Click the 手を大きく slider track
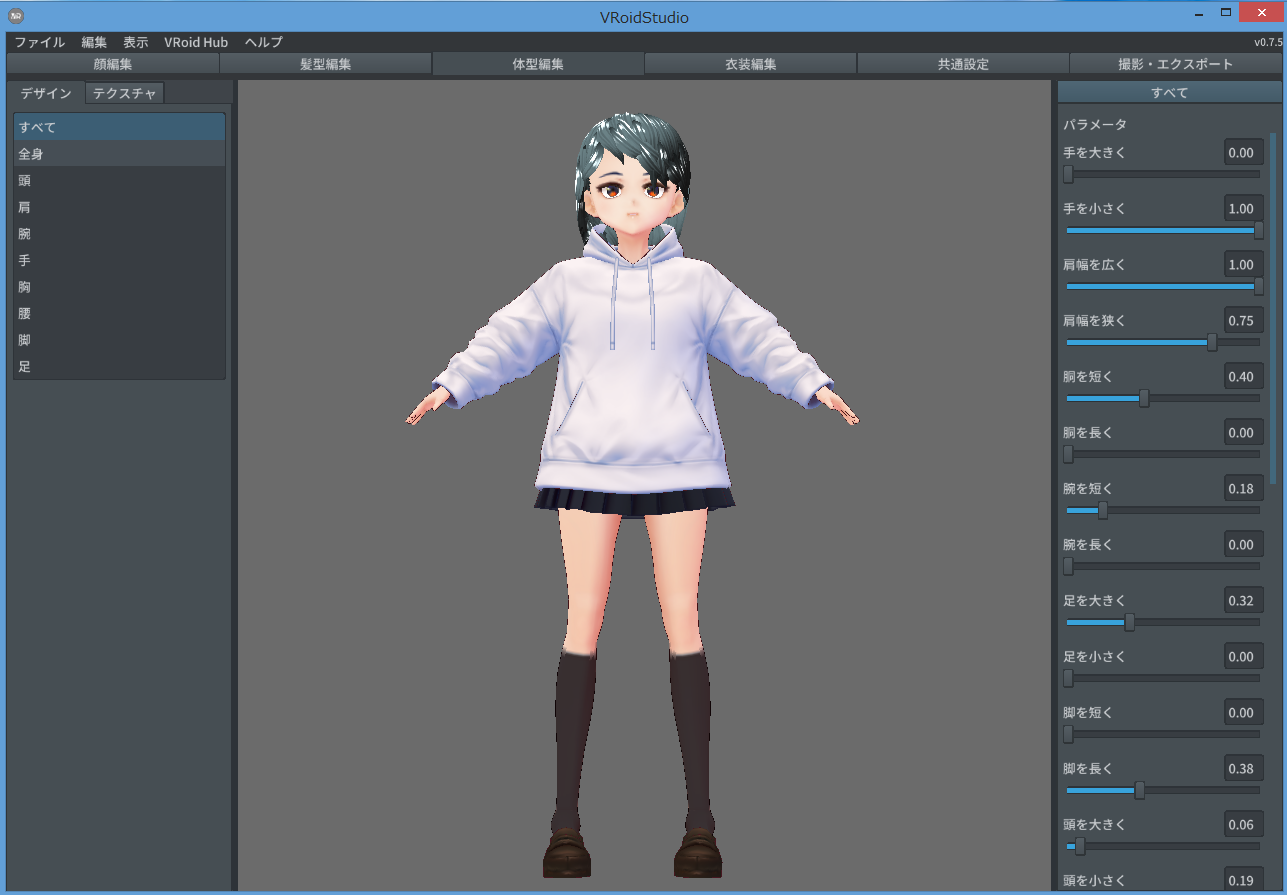The height and width of the screenshot is (895, 1287). click(1163, 174)
